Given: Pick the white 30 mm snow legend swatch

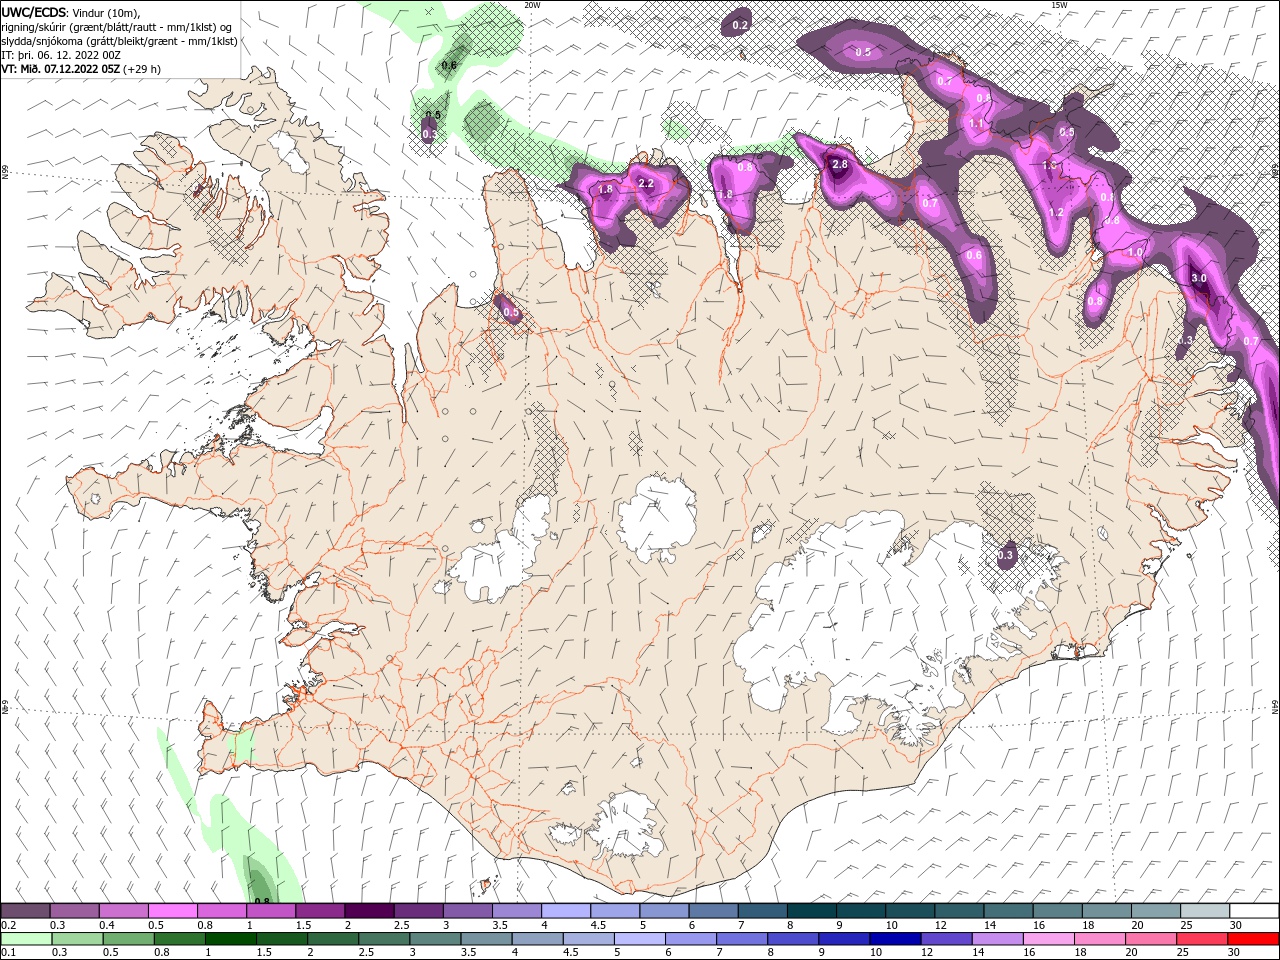Looking at the screenshot, I should (x=1253, y=911).
